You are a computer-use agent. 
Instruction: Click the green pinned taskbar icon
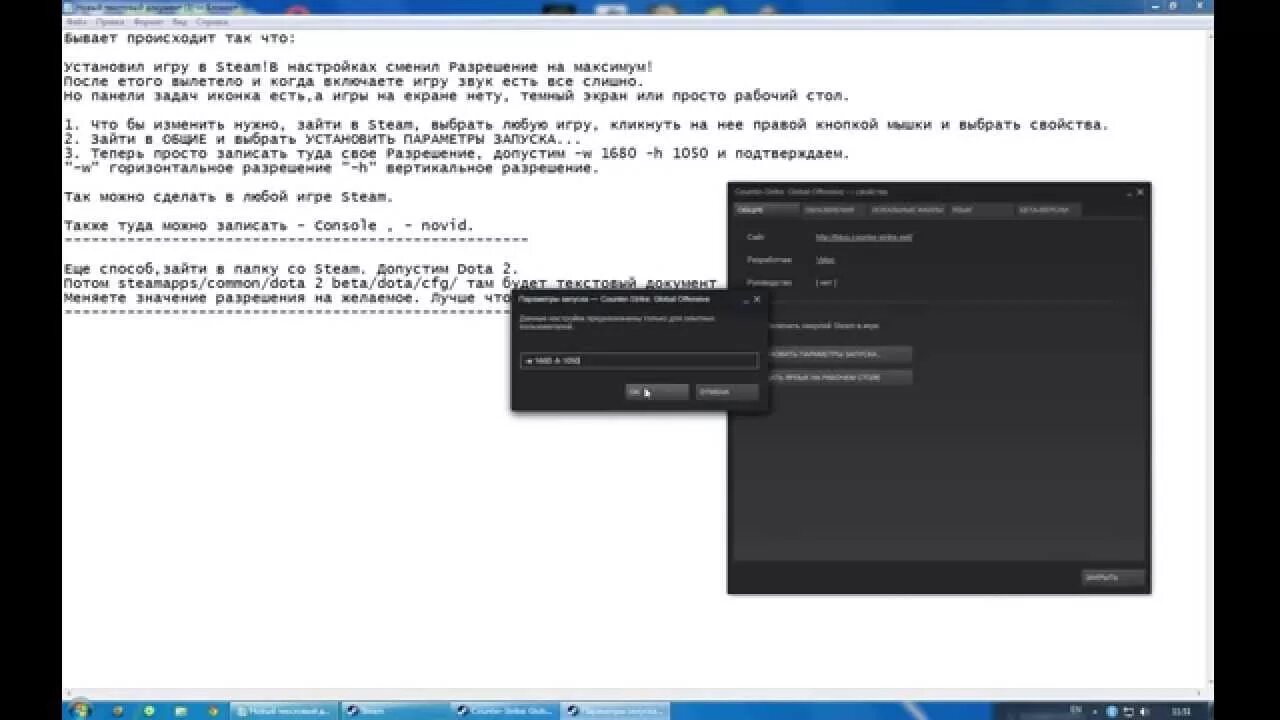149,710
